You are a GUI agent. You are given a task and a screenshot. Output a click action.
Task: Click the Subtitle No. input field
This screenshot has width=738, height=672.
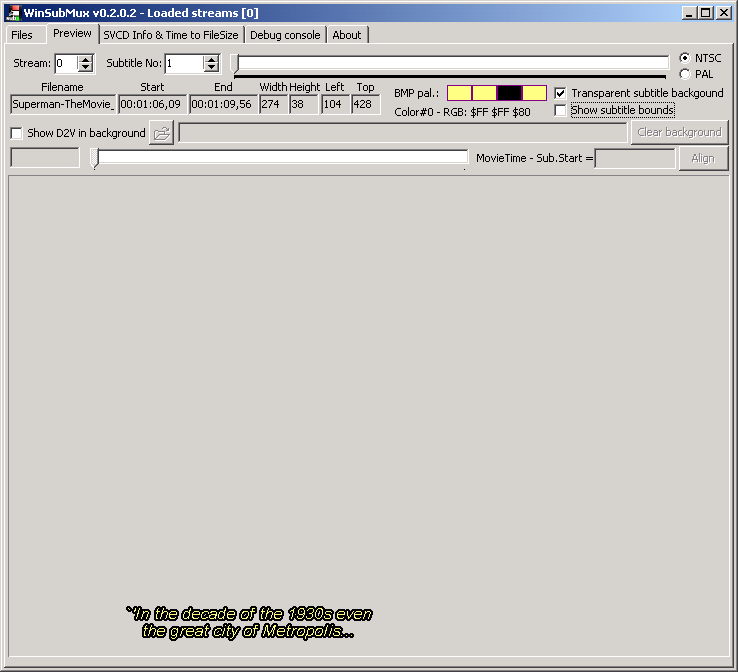coord(184,64)
